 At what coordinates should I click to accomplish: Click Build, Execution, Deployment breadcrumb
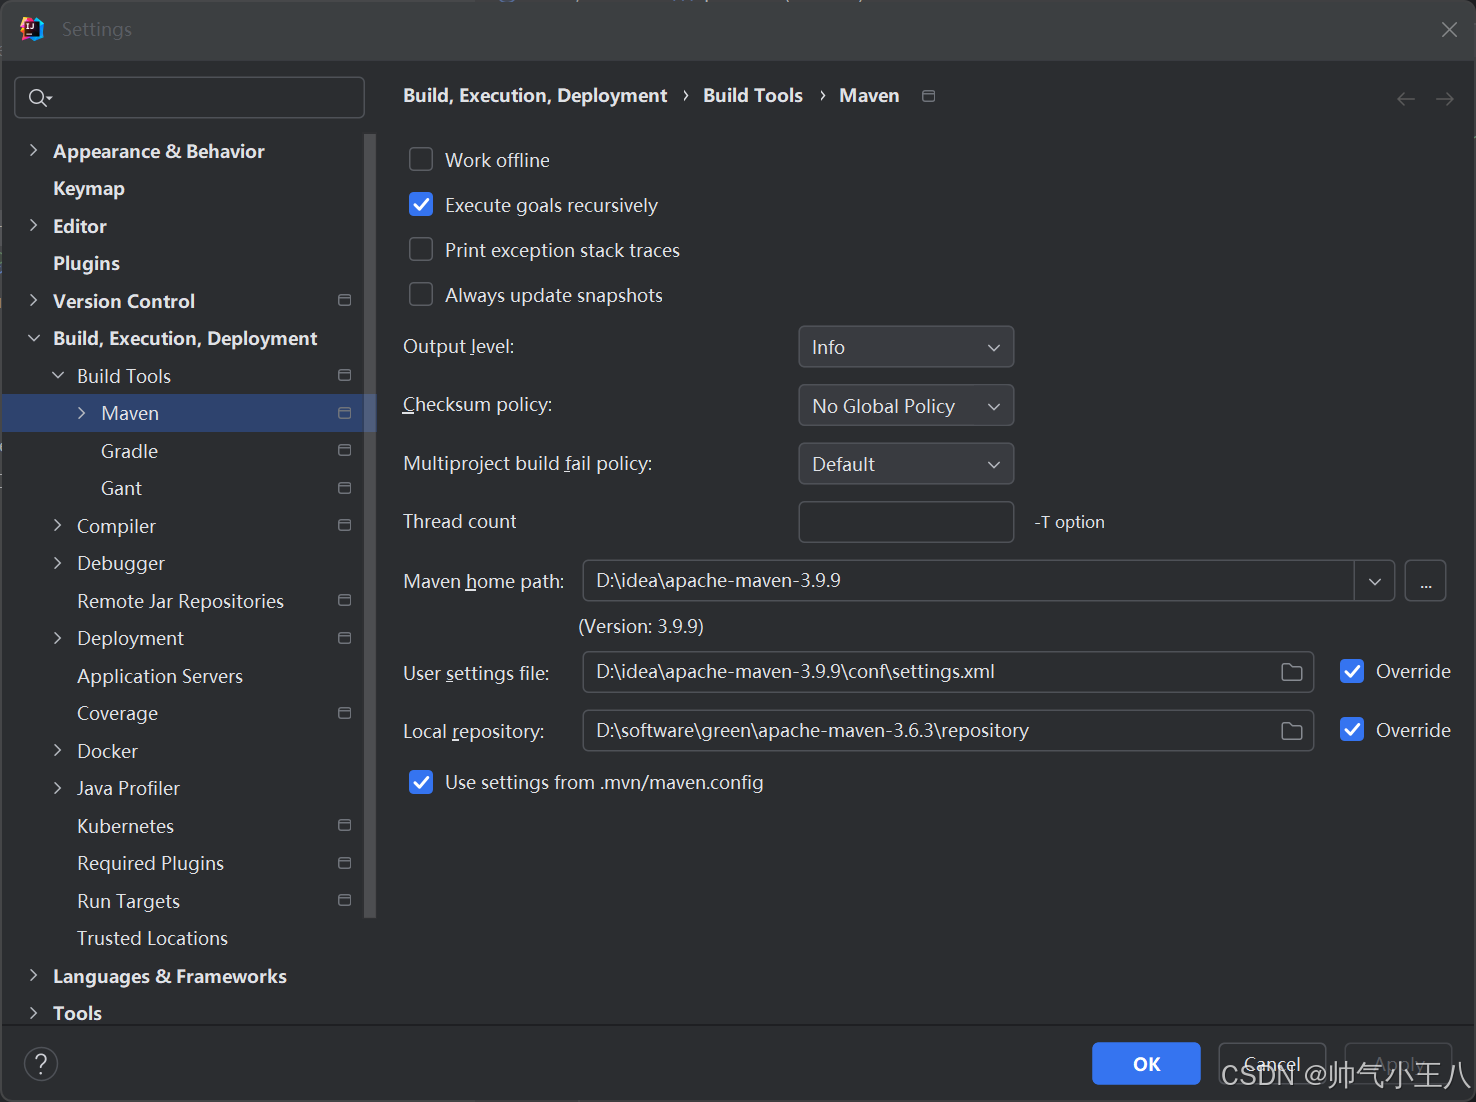tap(535, 95)
